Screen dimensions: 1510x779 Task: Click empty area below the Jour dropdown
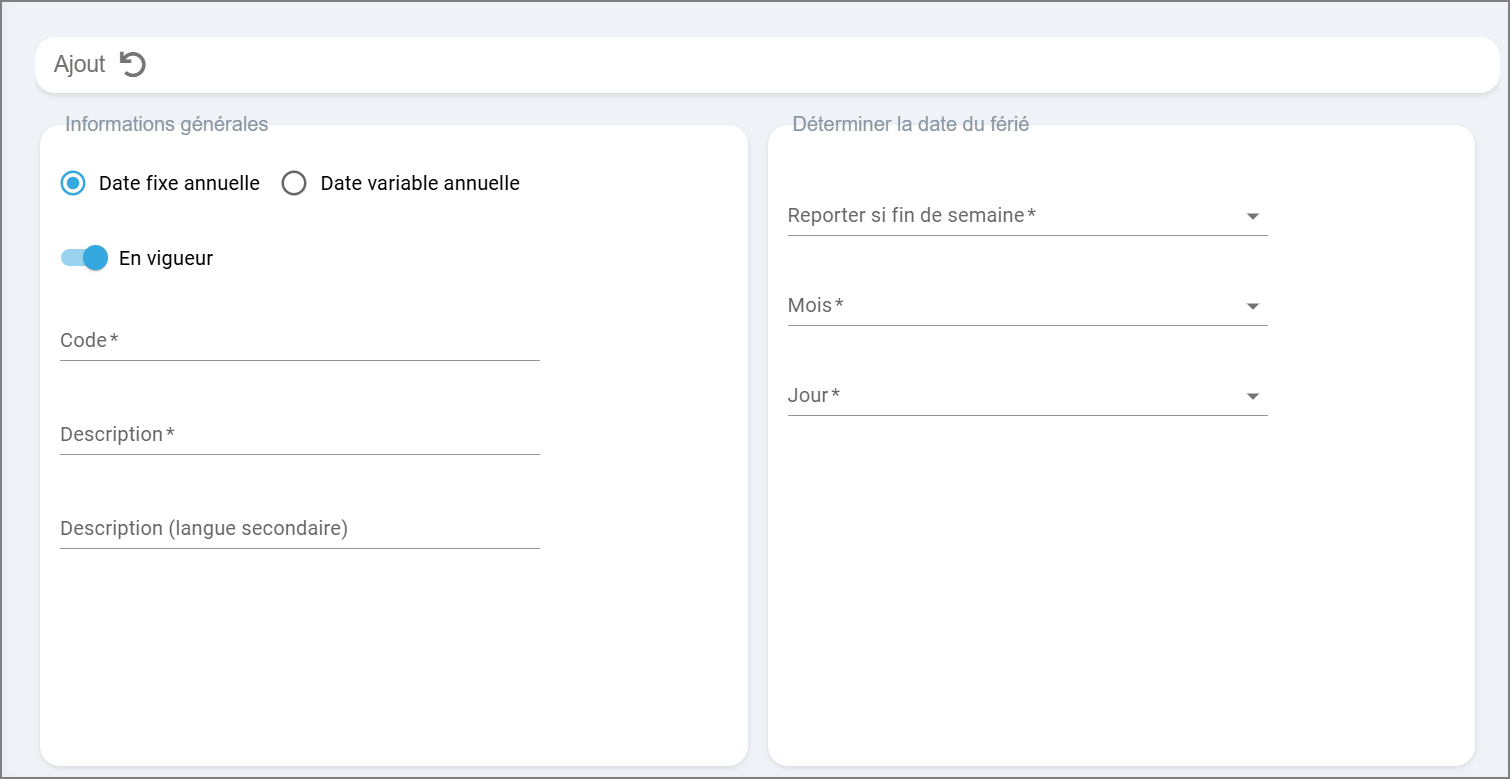(x=1100, y=580)
